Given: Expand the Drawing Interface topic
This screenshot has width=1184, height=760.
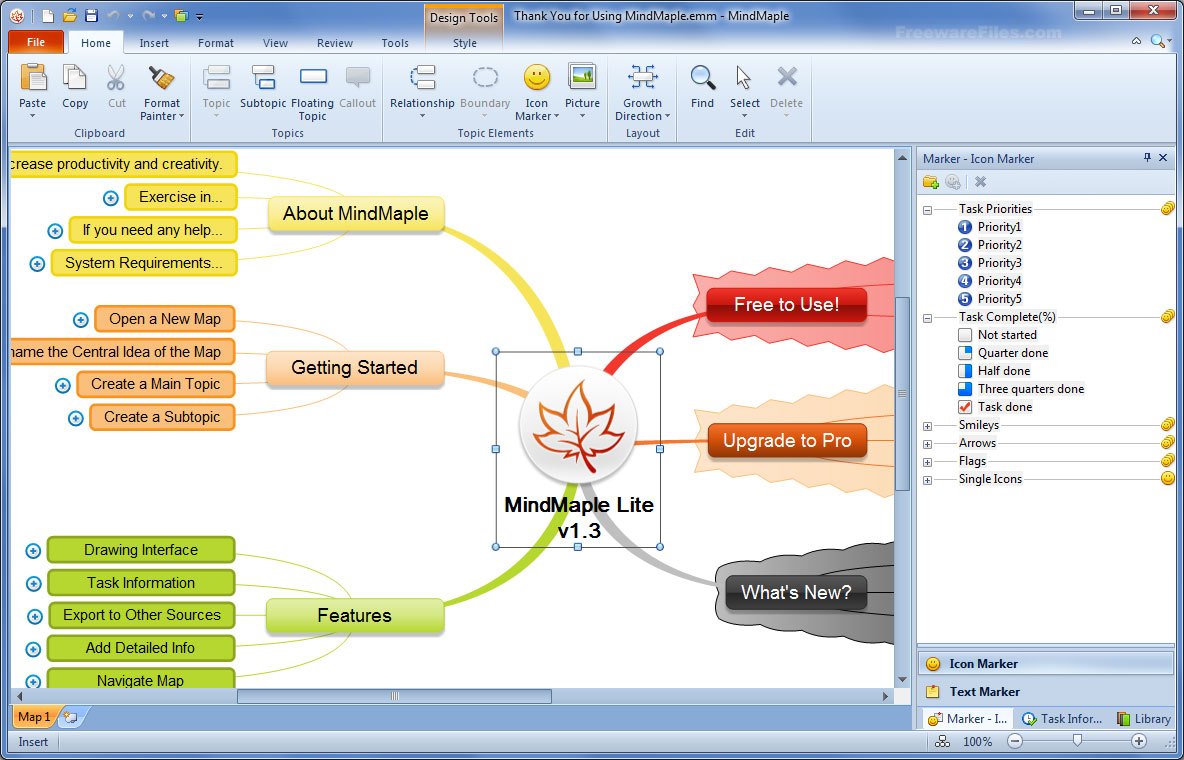Looking at the screenshot, I should click(32, 551).
